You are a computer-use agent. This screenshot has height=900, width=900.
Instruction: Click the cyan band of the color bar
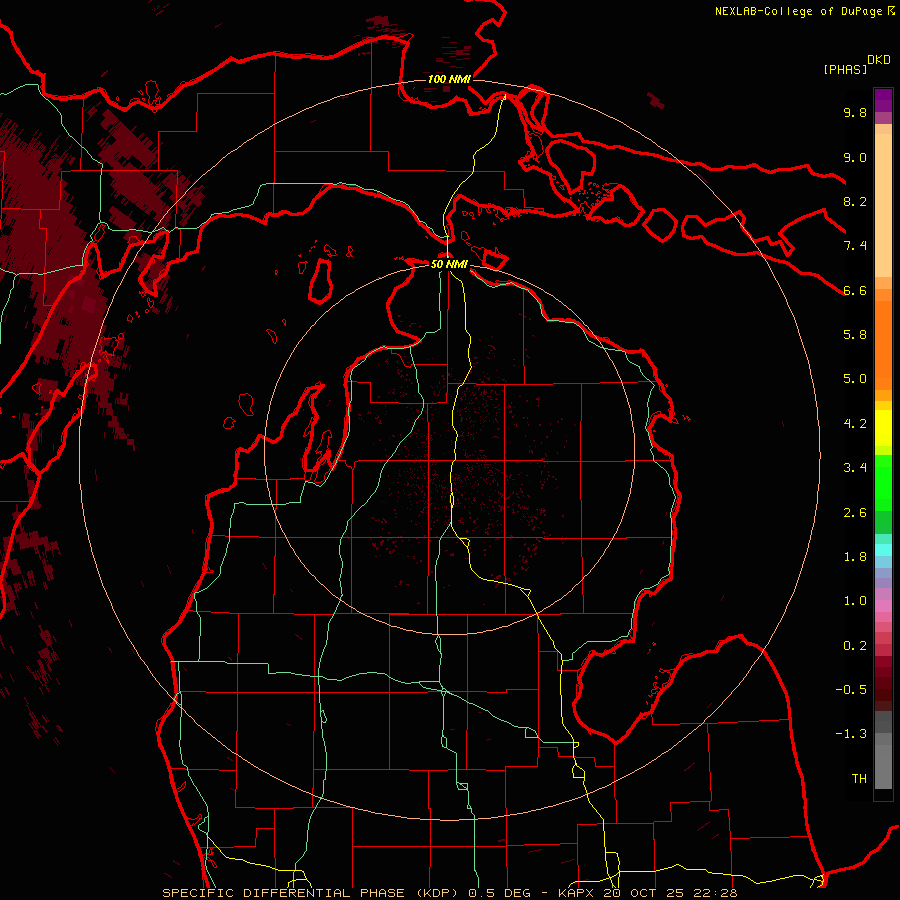883,550
